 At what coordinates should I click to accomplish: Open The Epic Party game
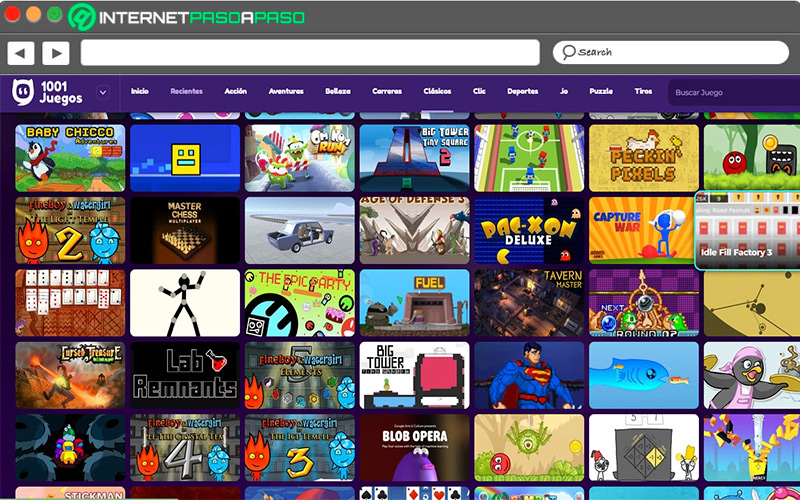click(299, 303)
